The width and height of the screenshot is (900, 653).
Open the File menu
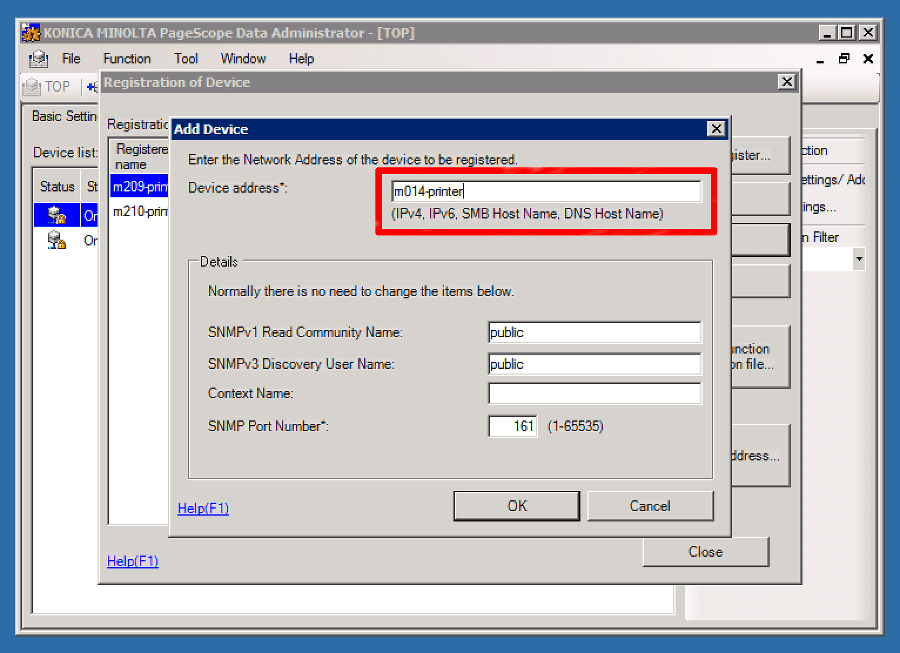pos(71,59)
